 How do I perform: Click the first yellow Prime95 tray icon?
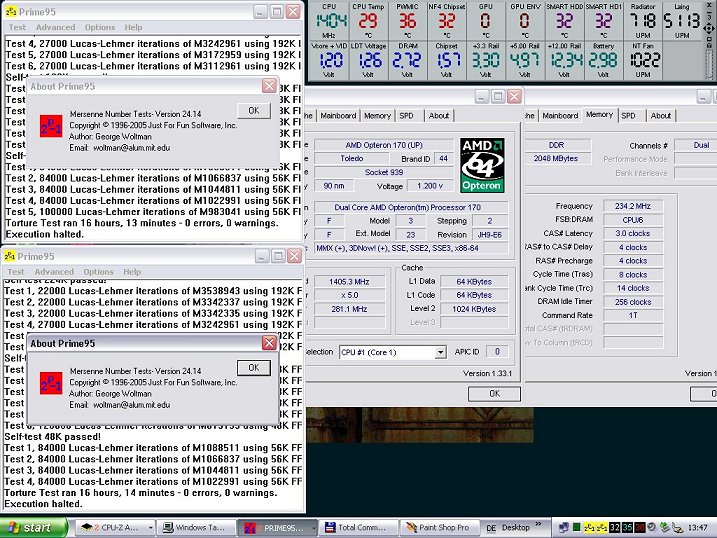[589, 527]
